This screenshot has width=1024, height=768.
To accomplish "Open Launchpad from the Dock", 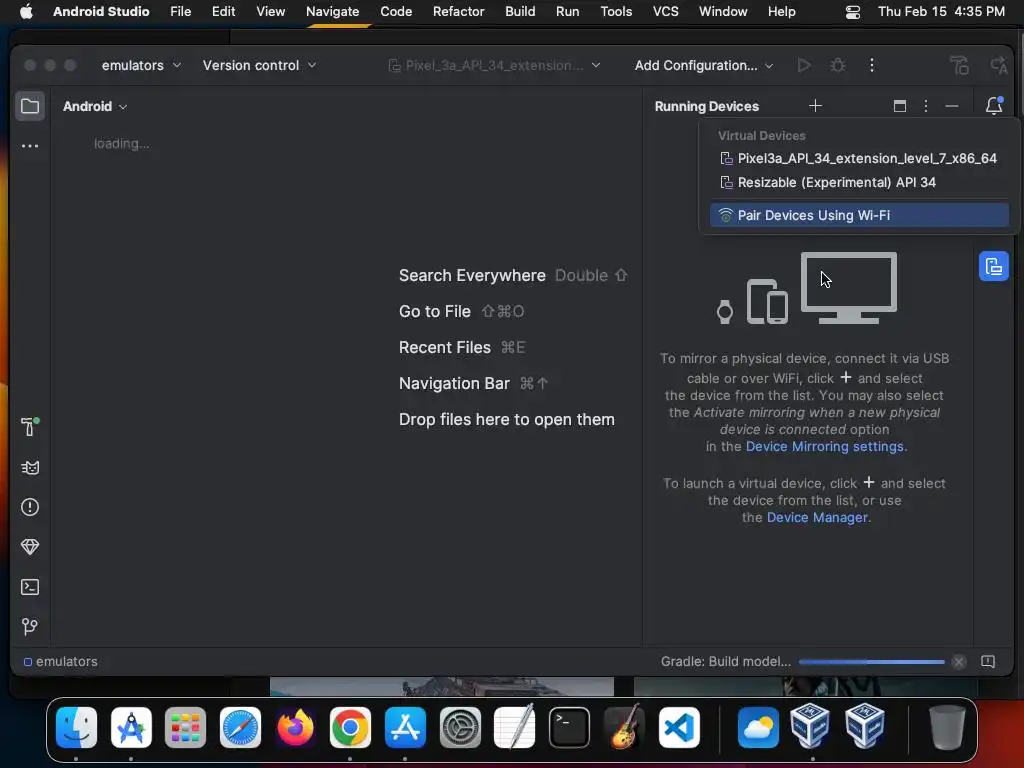I will click(185, 728).
